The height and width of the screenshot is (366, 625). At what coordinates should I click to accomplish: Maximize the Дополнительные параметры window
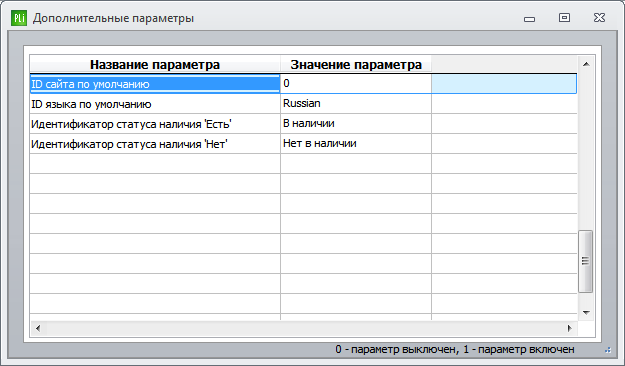[x=564, y=18]
